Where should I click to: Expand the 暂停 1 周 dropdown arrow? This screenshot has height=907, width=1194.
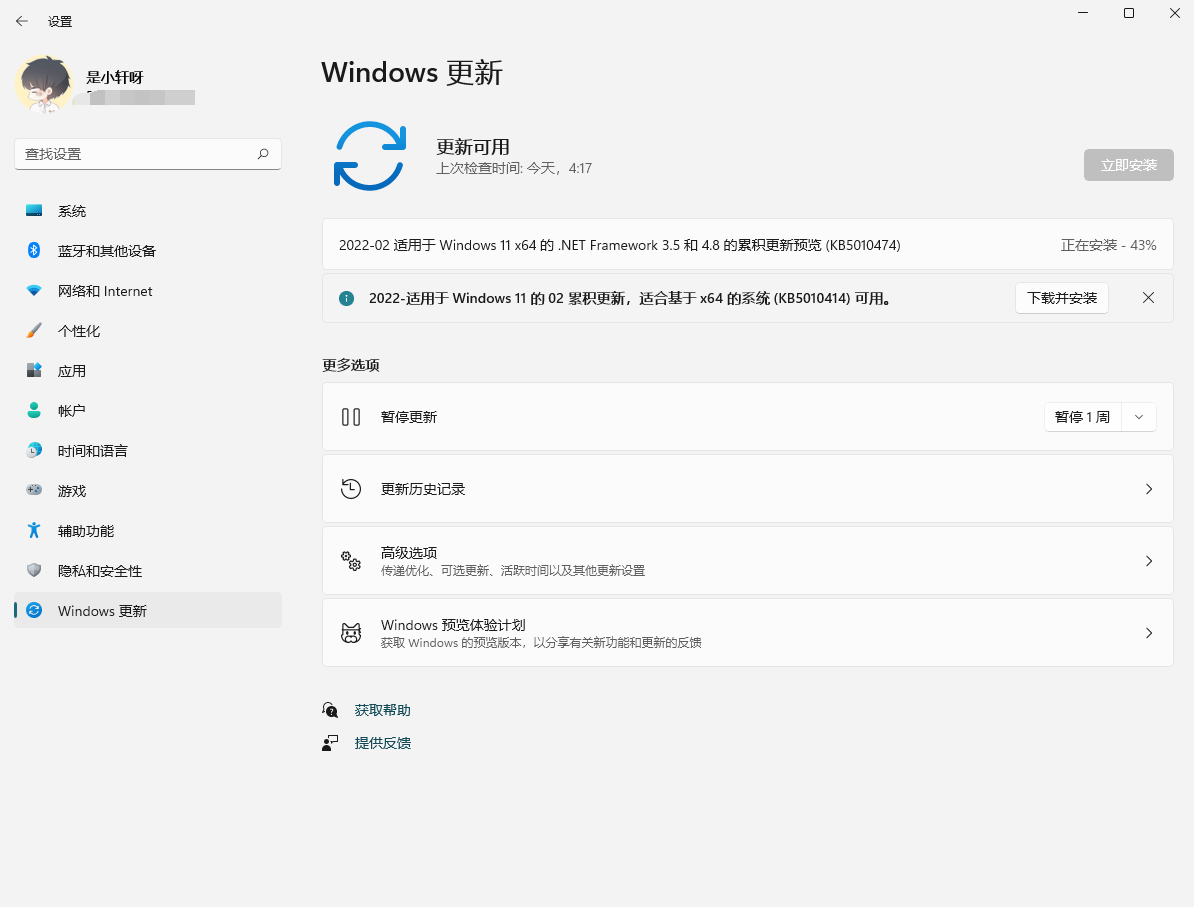pos(1139,416)
